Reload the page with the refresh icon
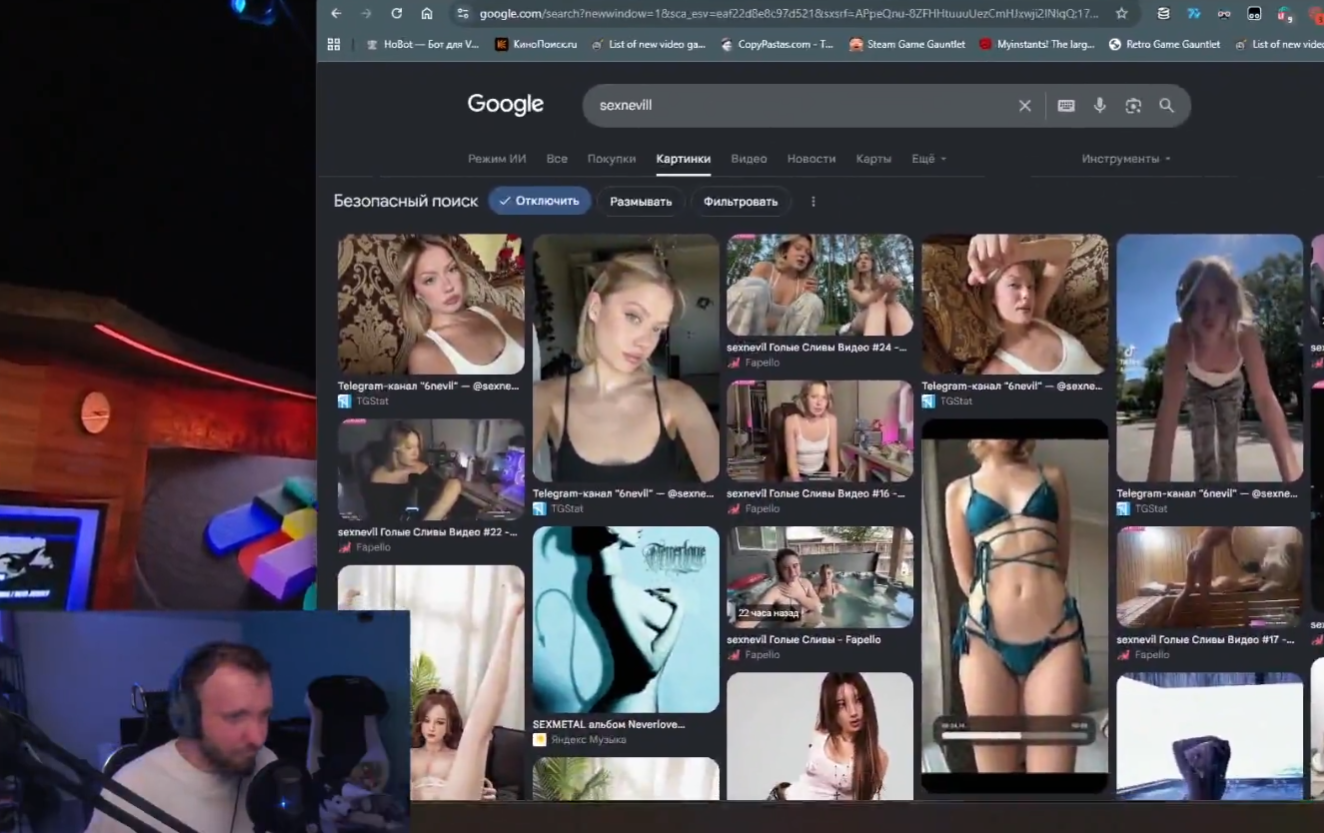The image size is (1324, 833). pyautogui.click(x=396, y=14)
